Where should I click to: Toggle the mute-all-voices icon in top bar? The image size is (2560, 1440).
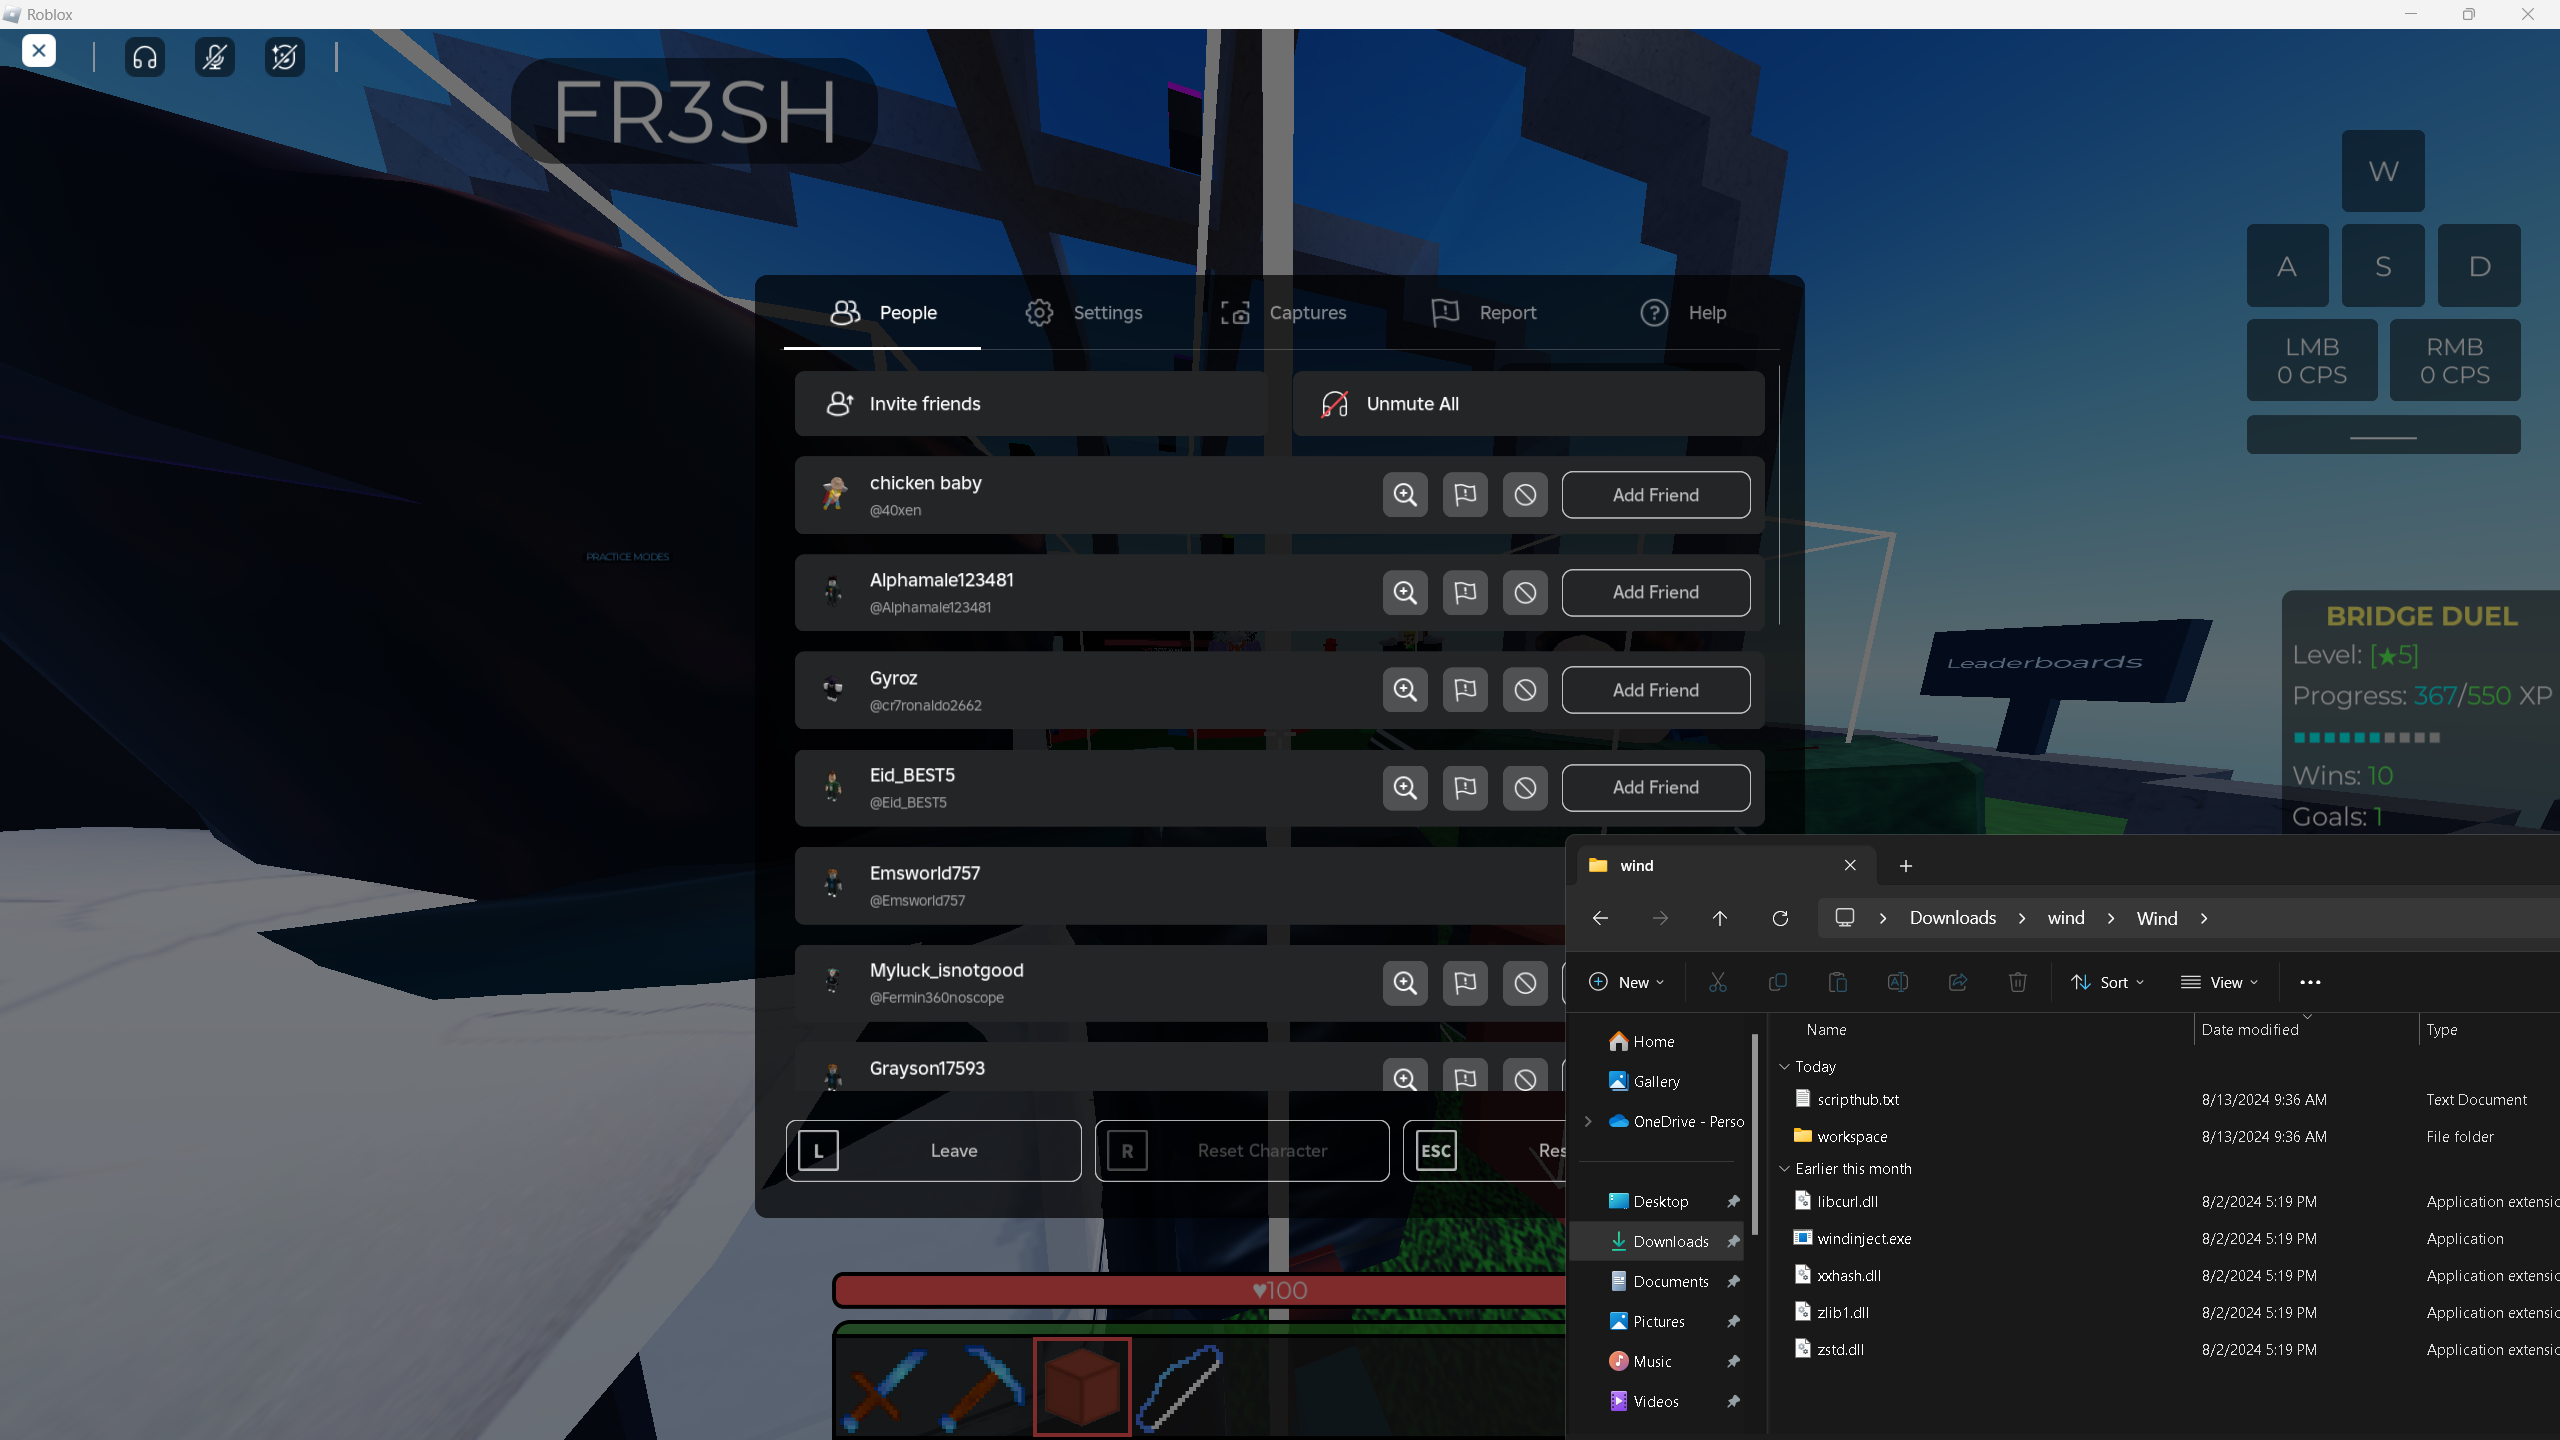tap(285, 57)
